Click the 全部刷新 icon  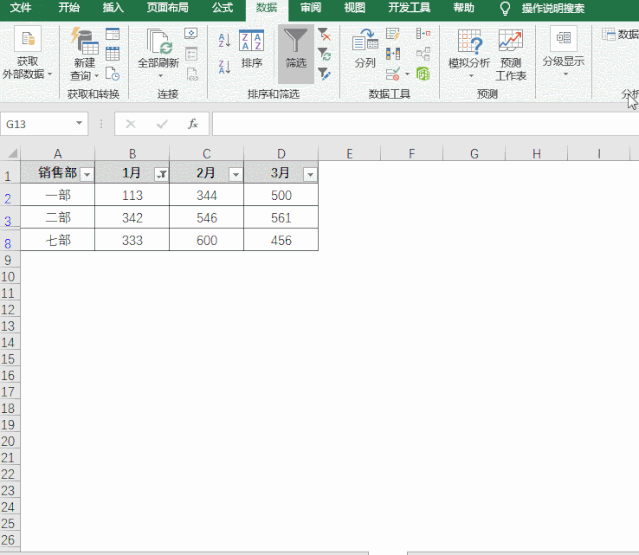tap(159, 41)
